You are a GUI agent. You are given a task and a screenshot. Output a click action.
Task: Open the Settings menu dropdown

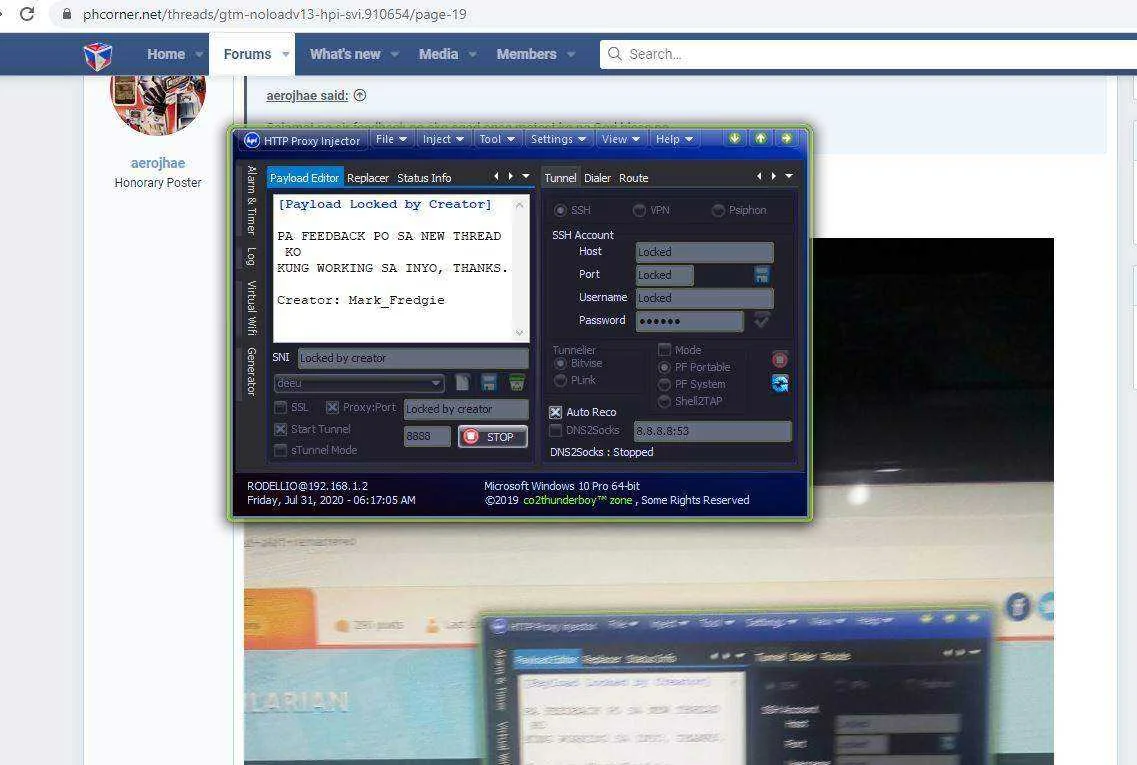[x=558, y=139]
